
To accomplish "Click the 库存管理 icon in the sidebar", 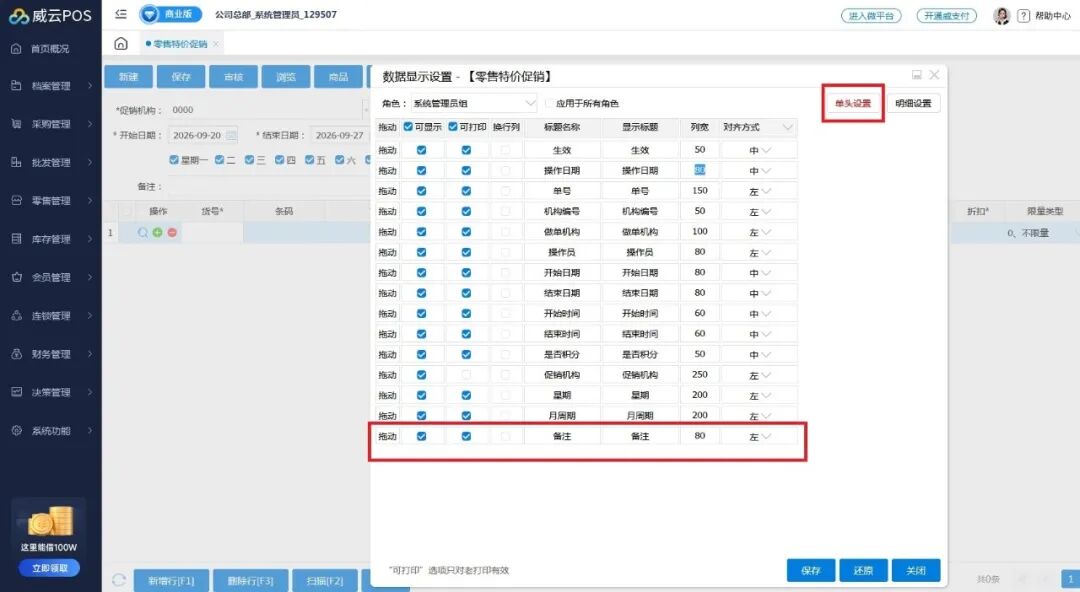I will [x=17, y=239].
